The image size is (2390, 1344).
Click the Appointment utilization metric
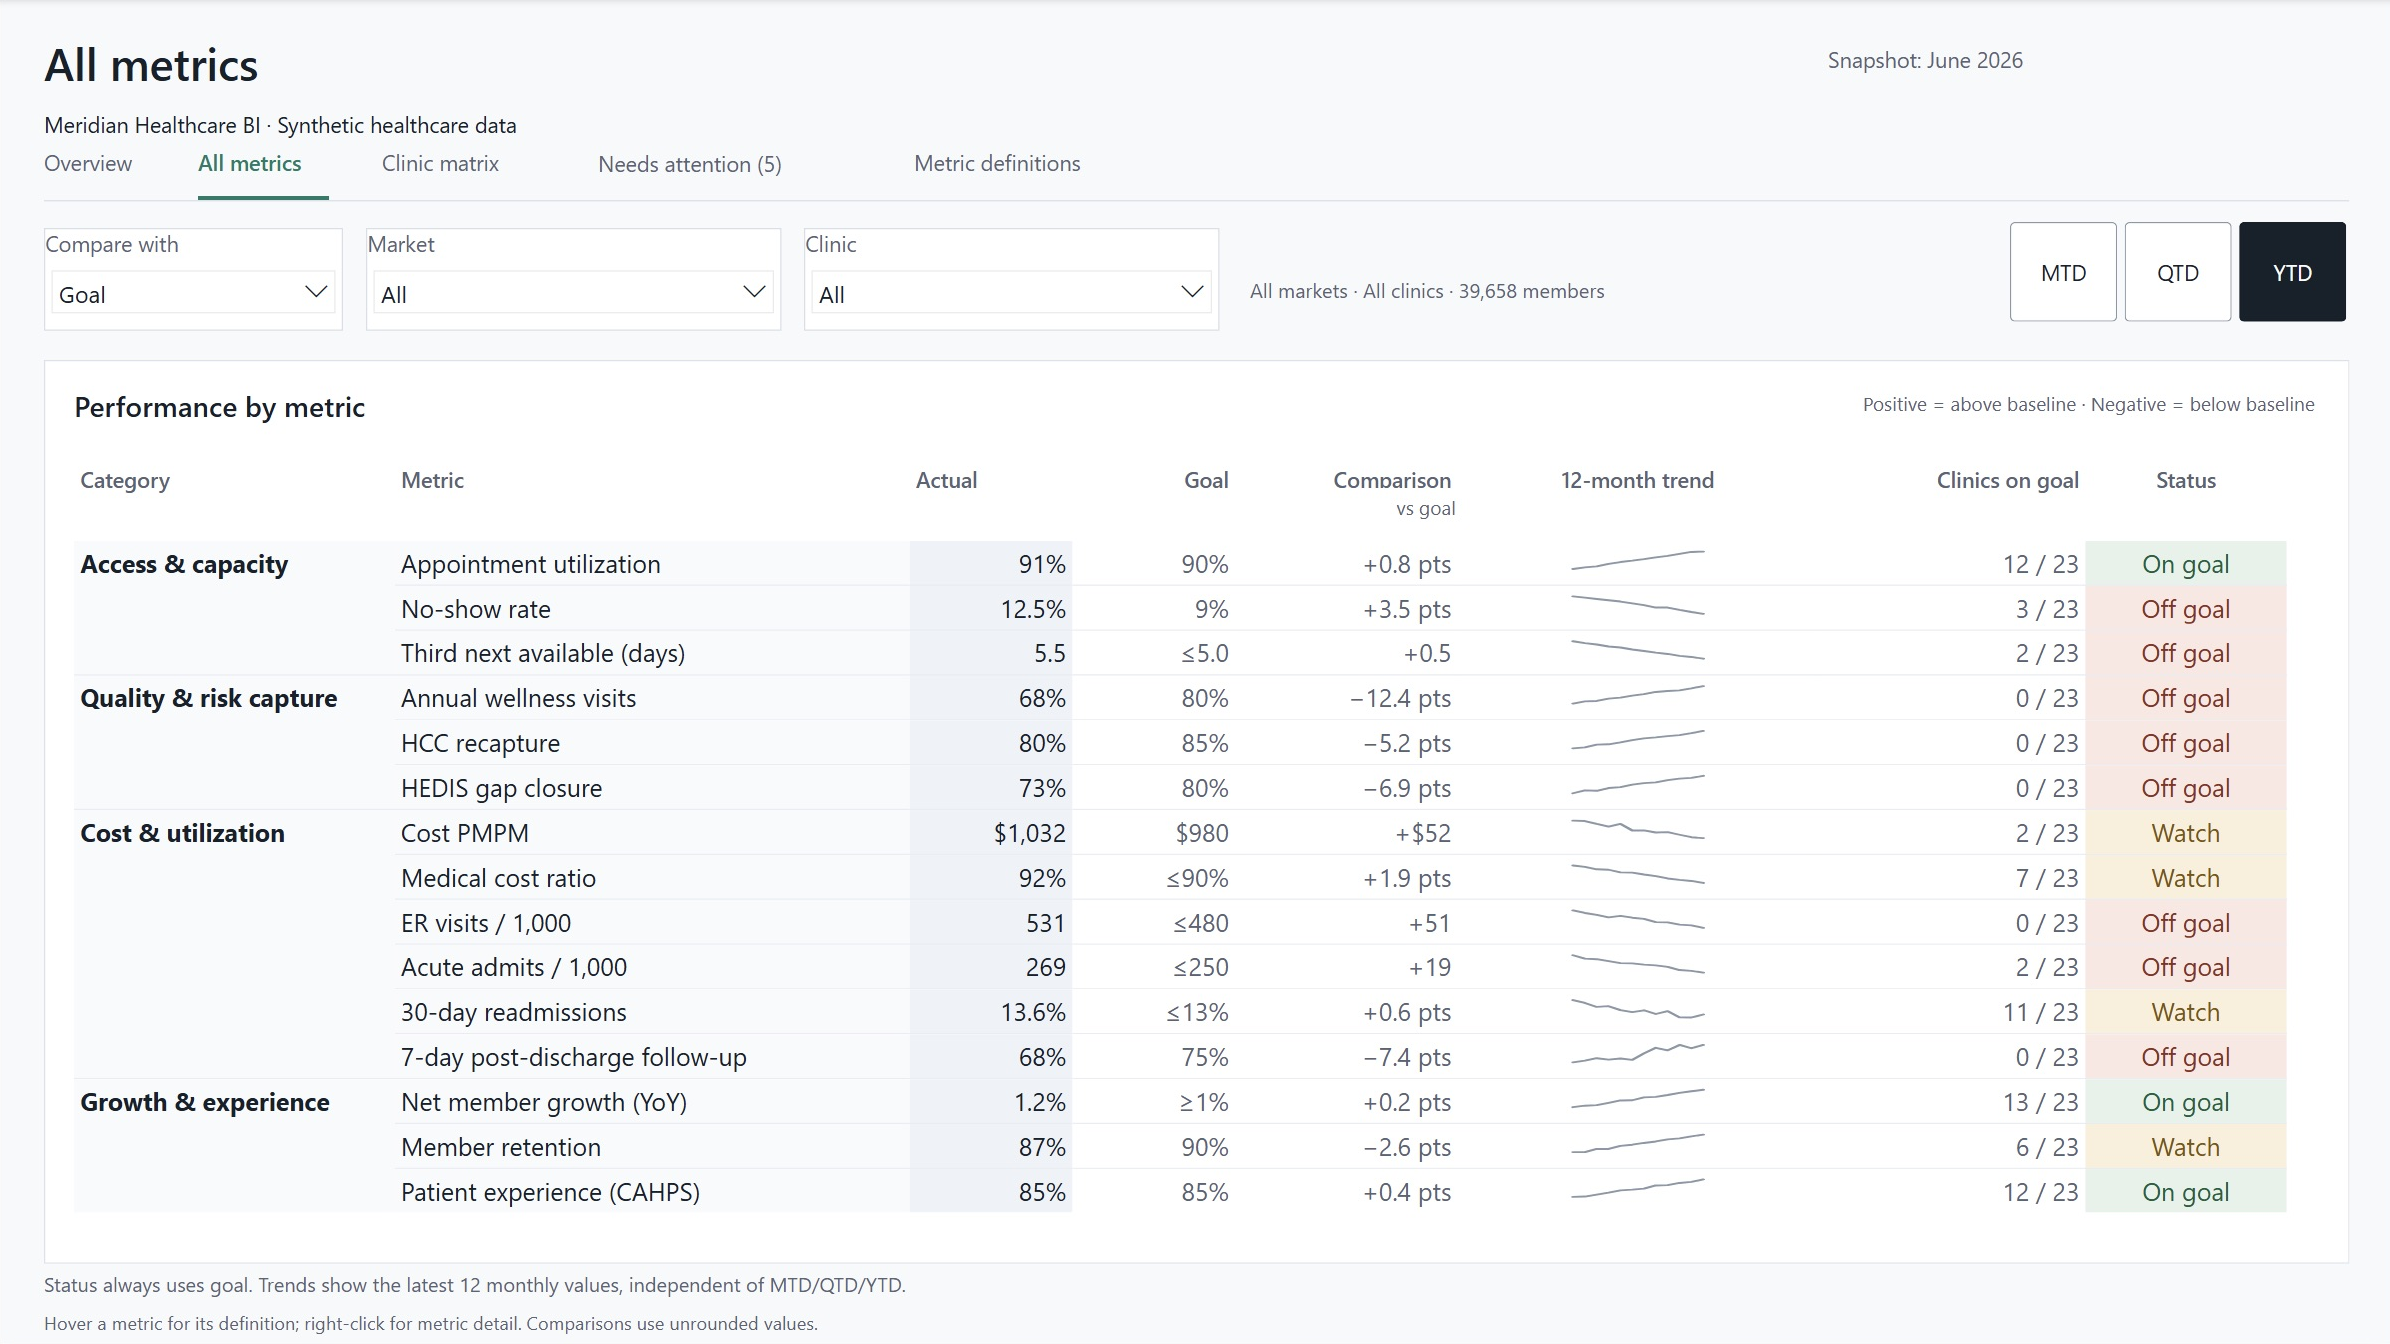point(531,564)
